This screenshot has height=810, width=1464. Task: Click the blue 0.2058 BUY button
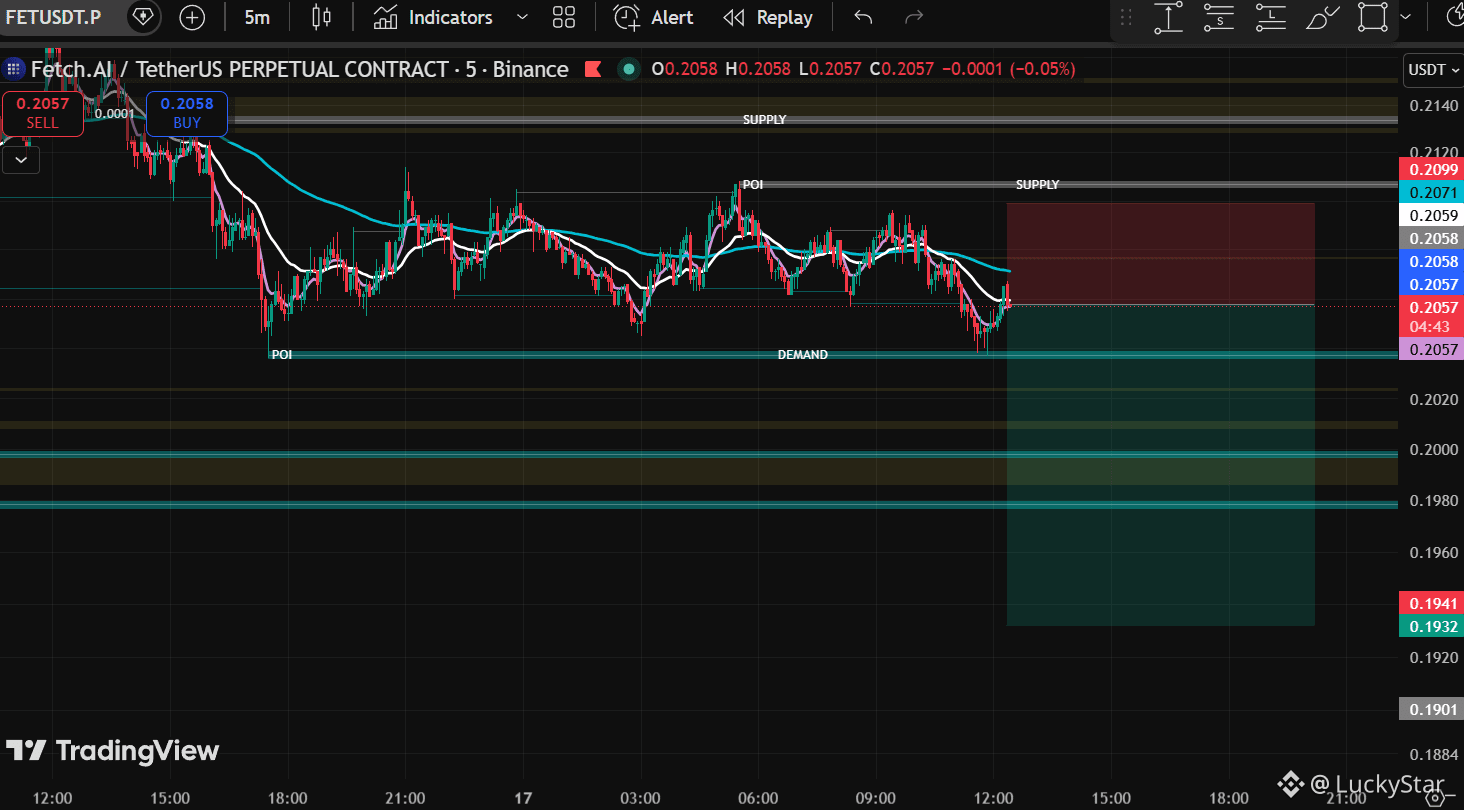click(x=187, y=113)
